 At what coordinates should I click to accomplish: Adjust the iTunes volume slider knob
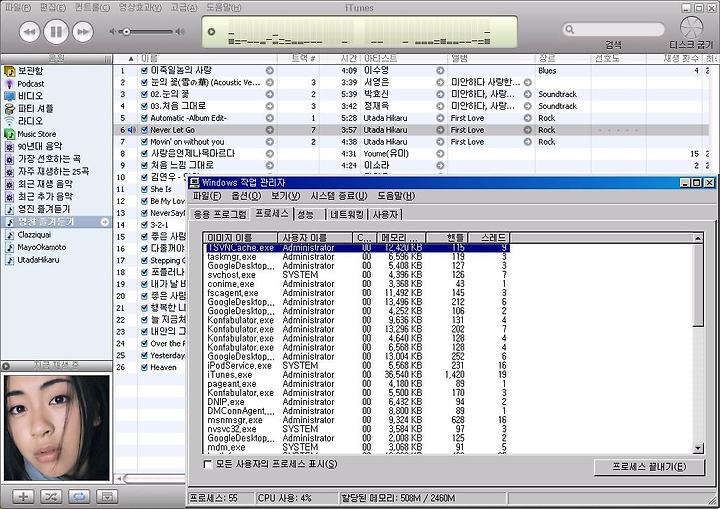pos(125,32)
